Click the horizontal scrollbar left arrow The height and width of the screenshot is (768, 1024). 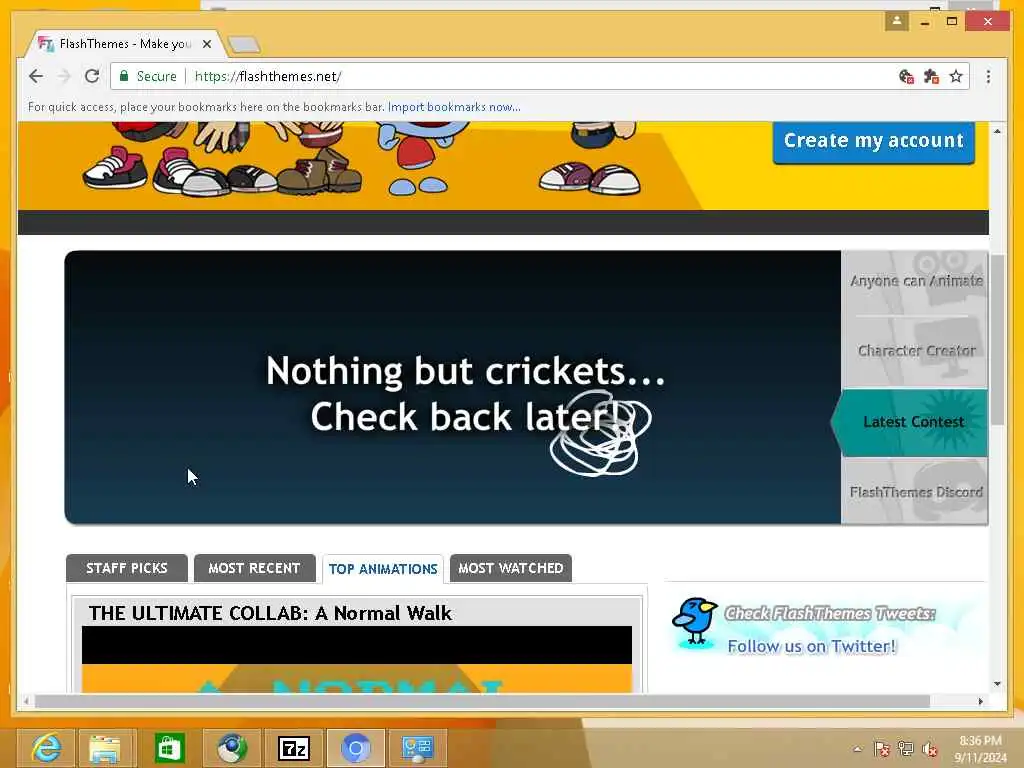[x=26, y=701]
